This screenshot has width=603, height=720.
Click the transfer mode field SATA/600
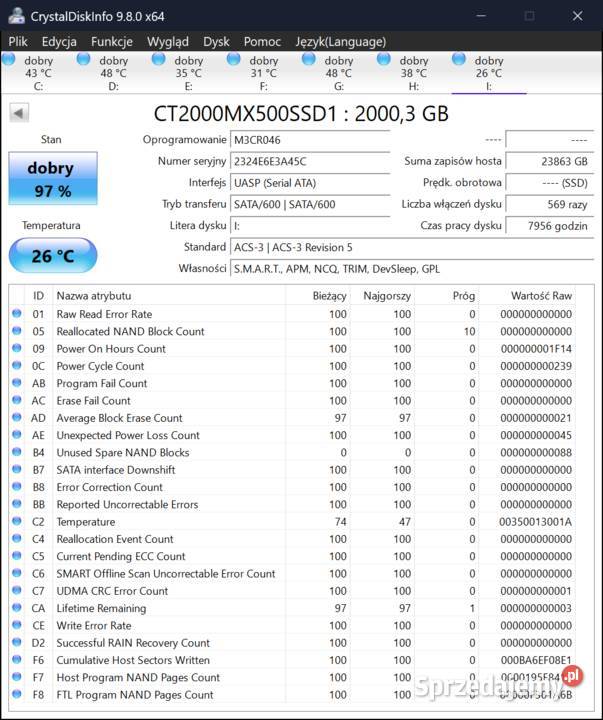(x=310, y=204)
